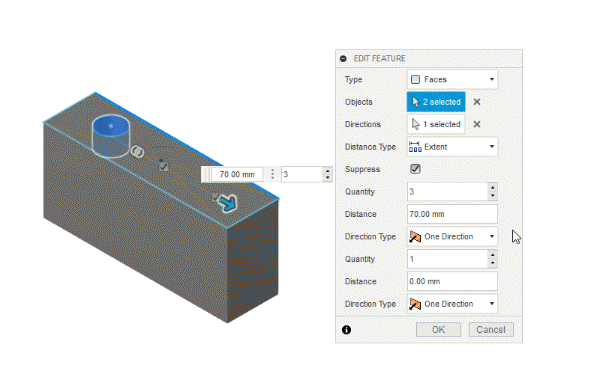Decrease on-canvas quantity with down arrow
The width and height of the screenshot is (600, 374).
pyautogui.click(x=328, y=178)
